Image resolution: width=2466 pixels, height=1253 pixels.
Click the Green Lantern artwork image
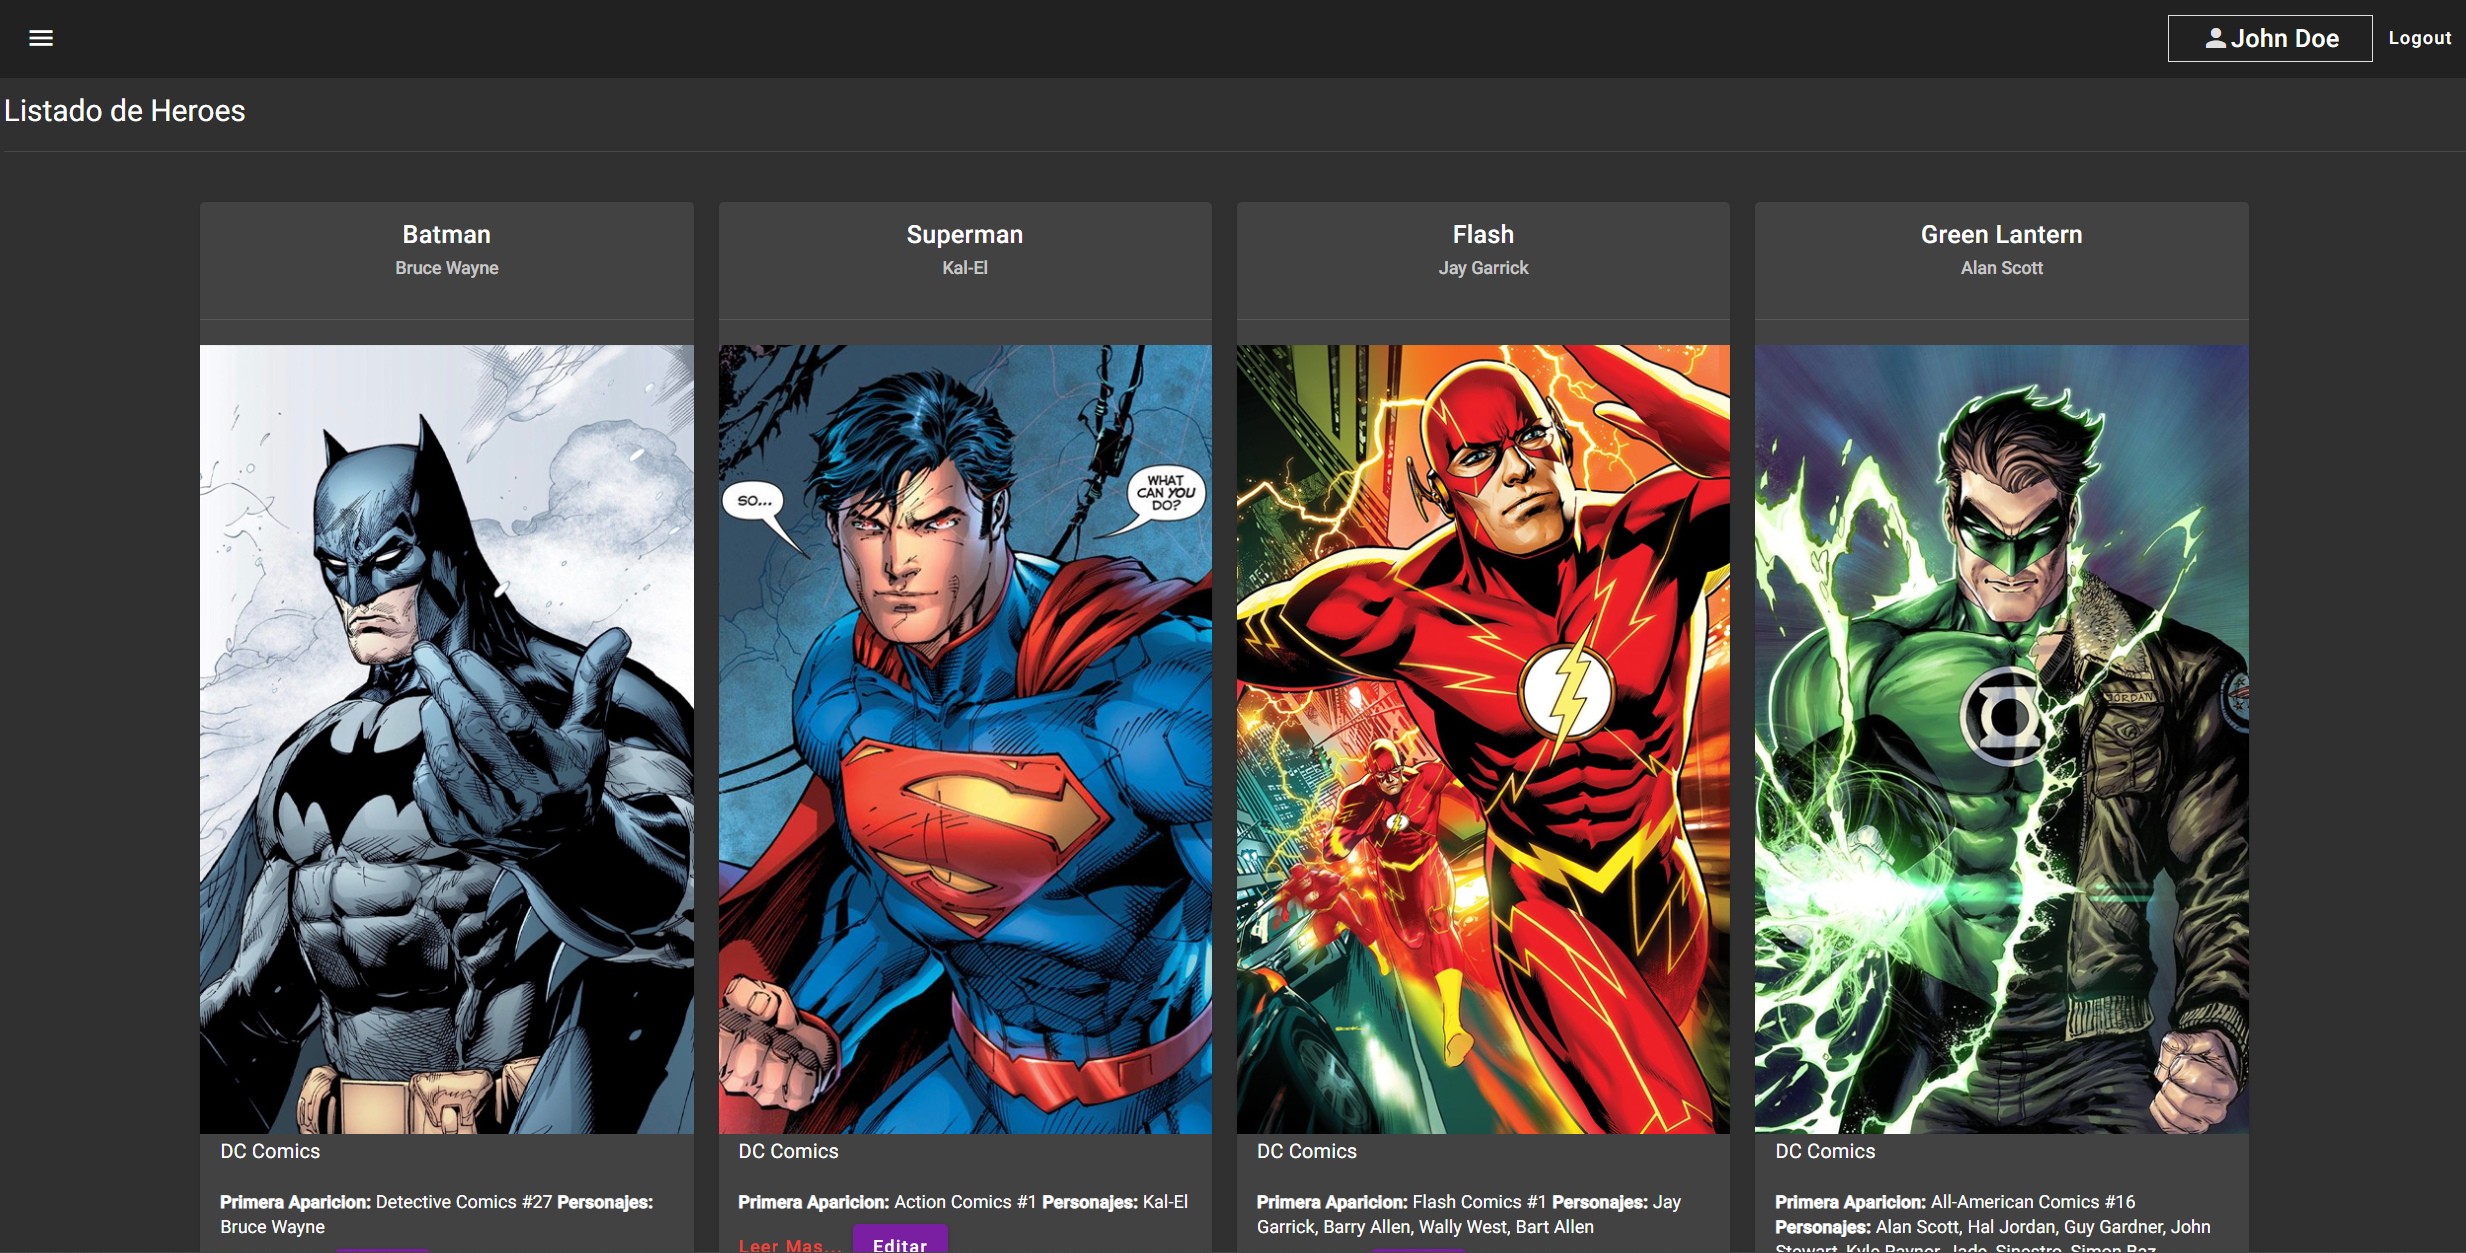[x=2001, y=739]
